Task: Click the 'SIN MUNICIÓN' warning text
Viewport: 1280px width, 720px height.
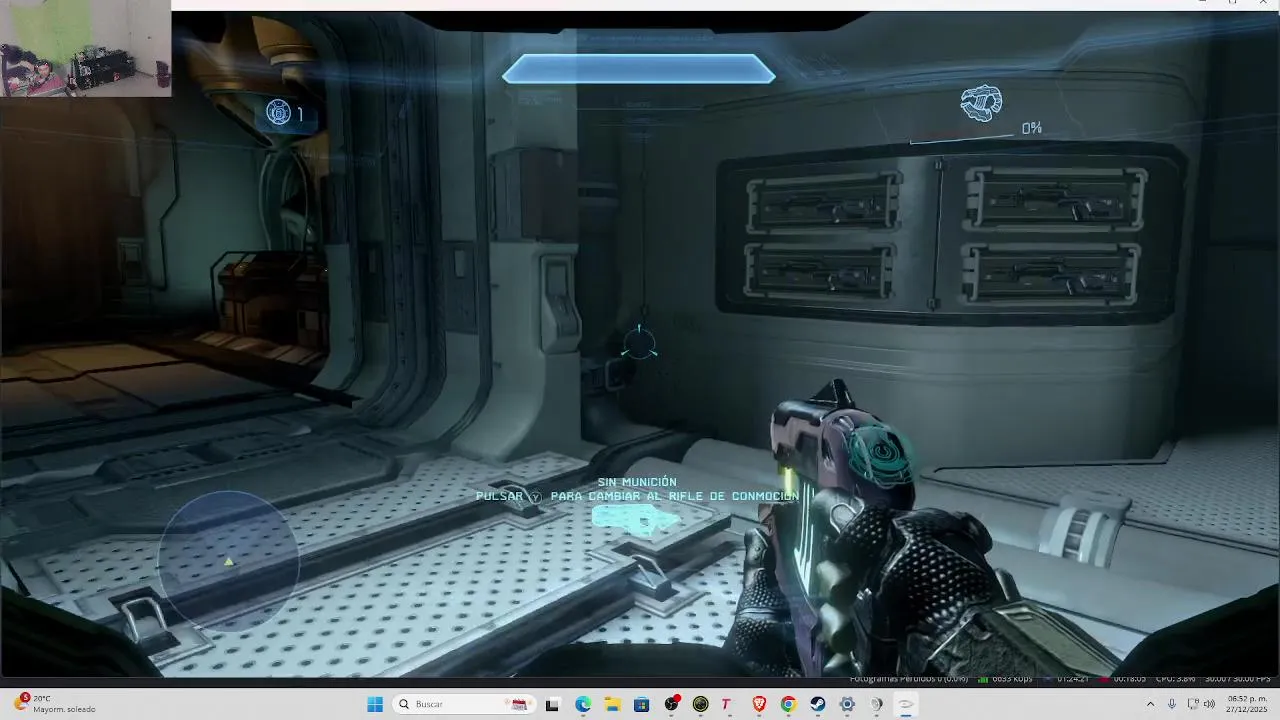Action: (637, 482)
